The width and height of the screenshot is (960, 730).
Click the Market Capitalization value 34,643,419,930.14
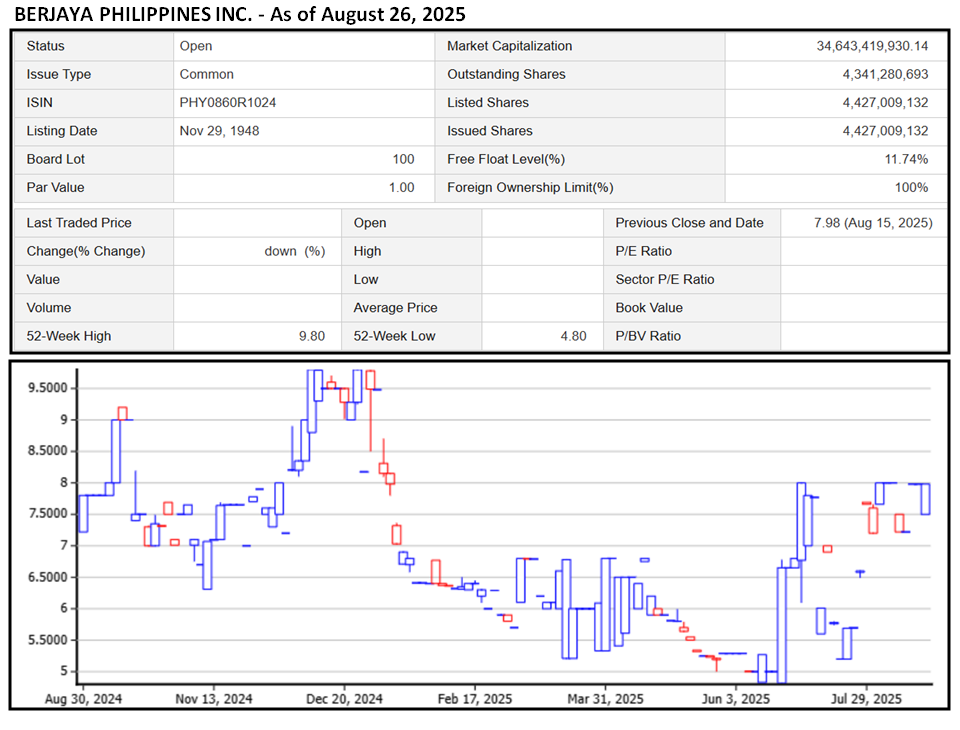click(x=872, y=46)
